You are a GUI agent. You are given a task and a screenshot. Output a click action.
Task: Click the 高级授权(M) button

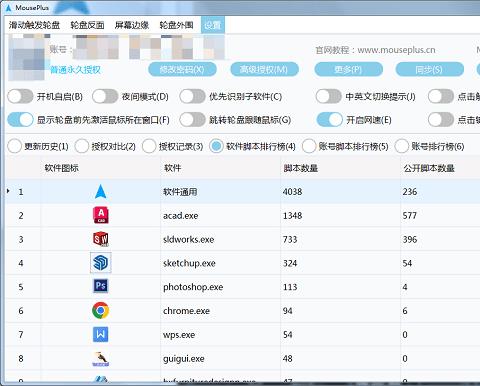click(264, 70)
